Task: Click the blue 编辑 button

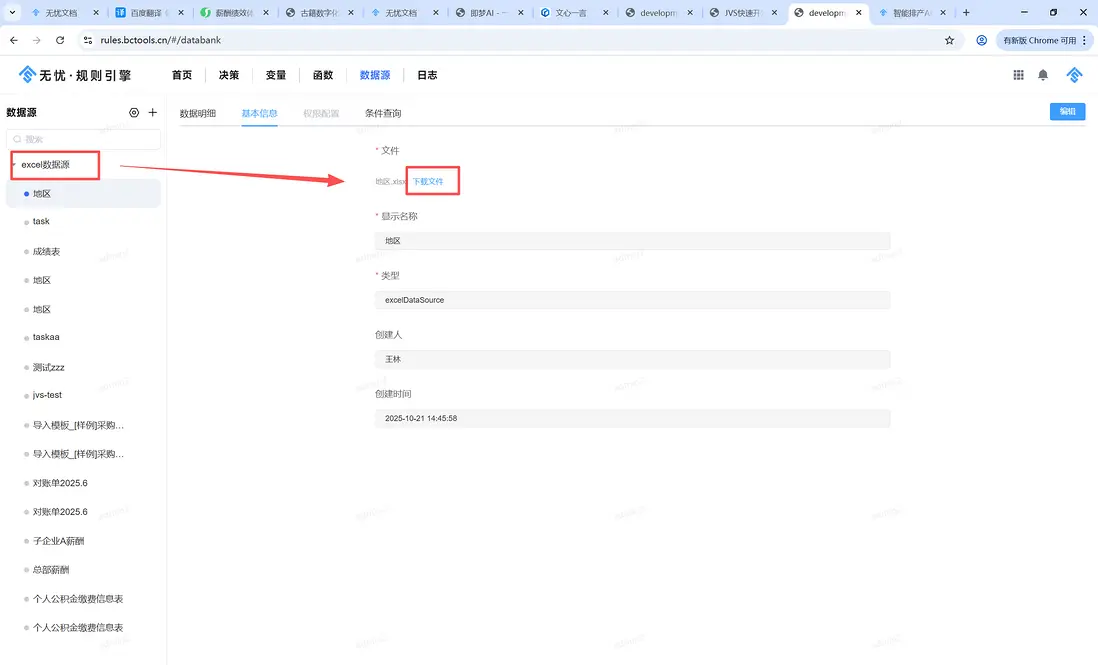Action: point(1067,112)
